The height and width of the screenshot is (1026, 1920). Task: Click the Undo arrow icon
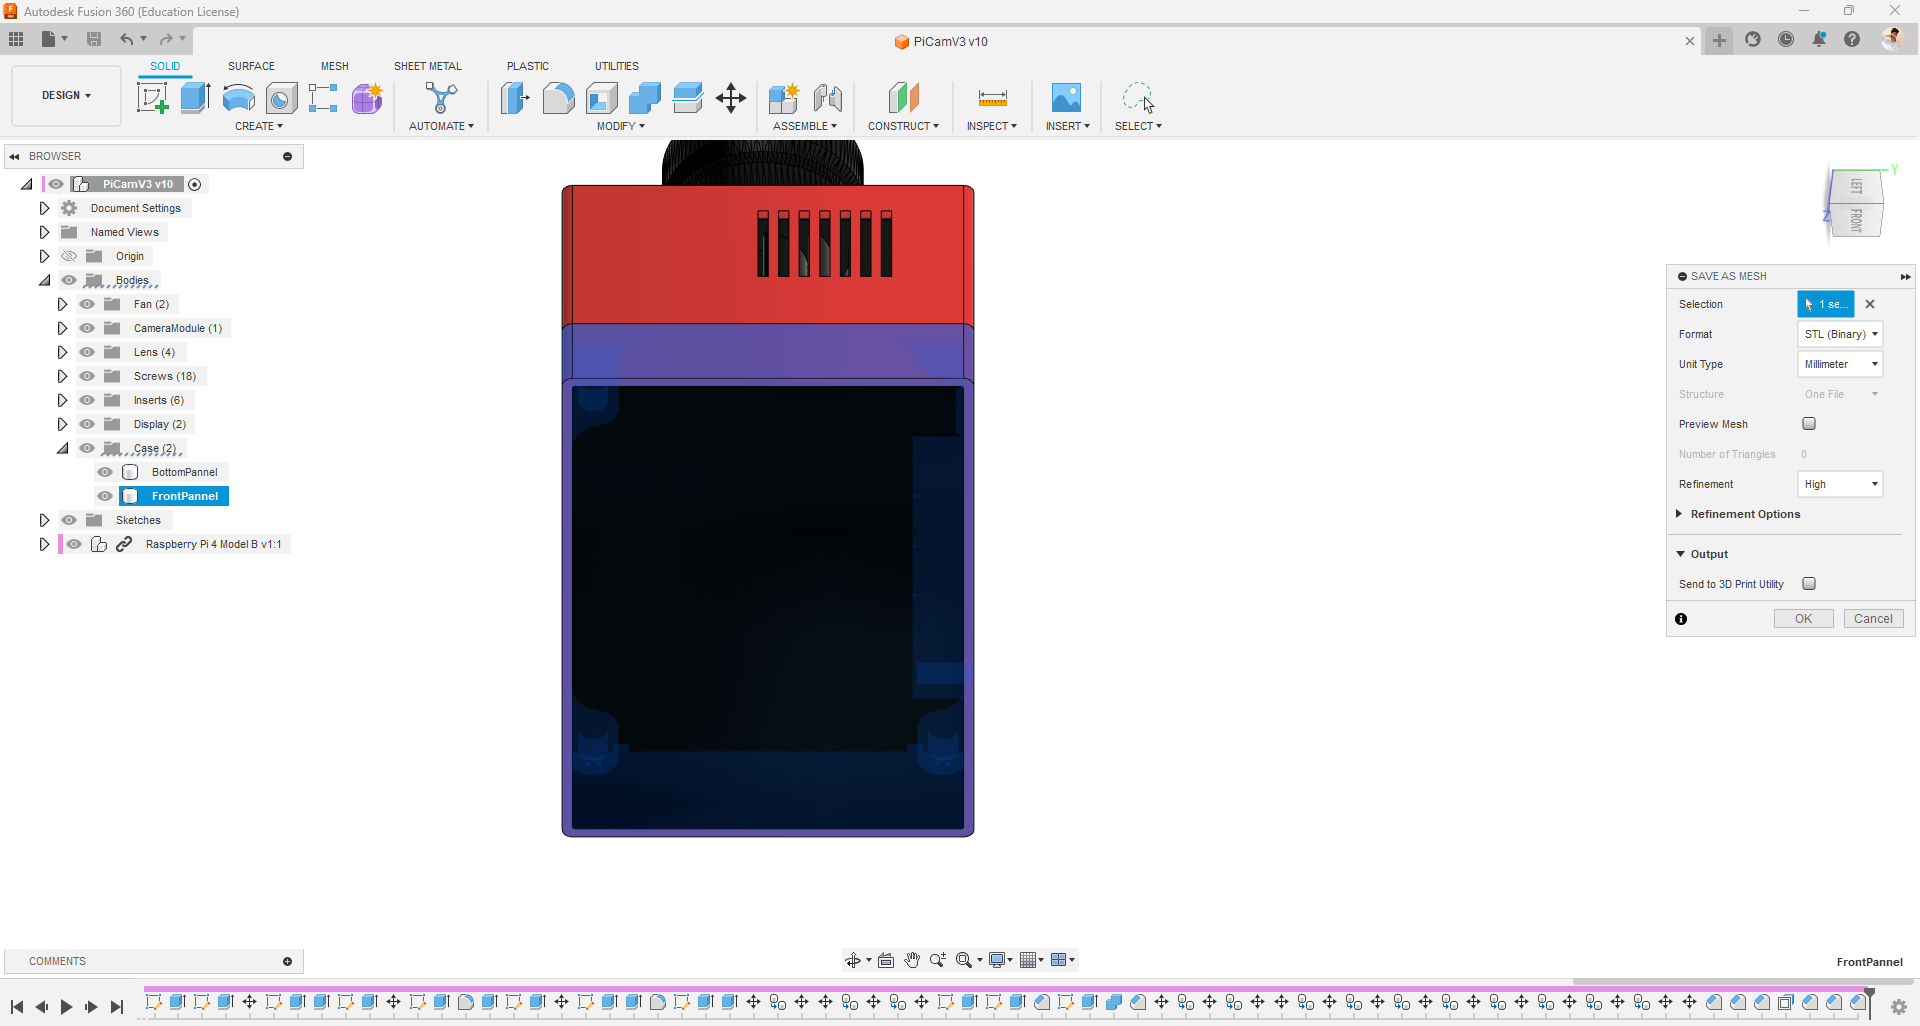click(127, 39)
